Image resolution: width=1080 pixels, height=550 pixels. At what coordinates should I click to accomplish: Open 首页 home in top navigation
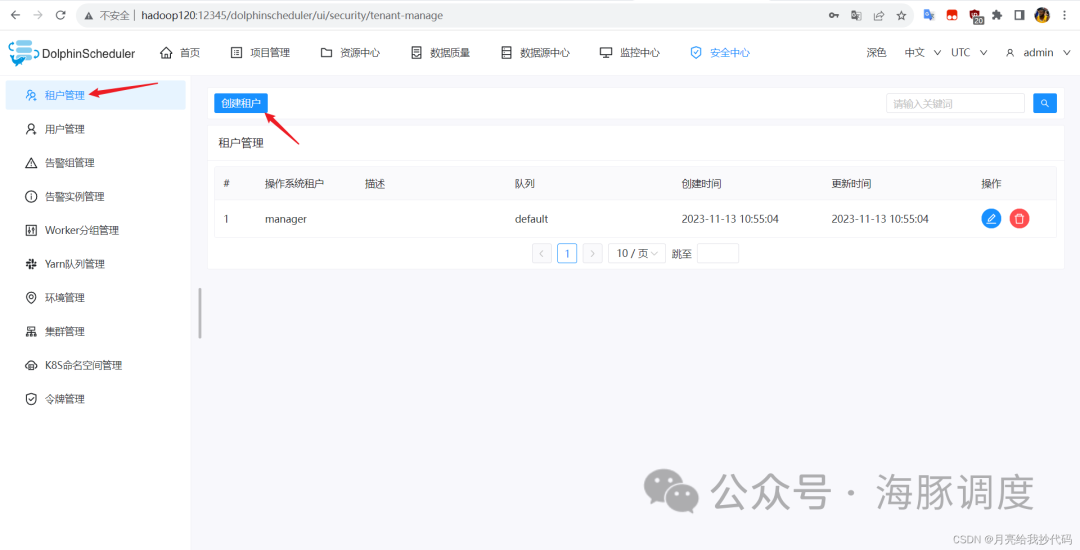180,52
